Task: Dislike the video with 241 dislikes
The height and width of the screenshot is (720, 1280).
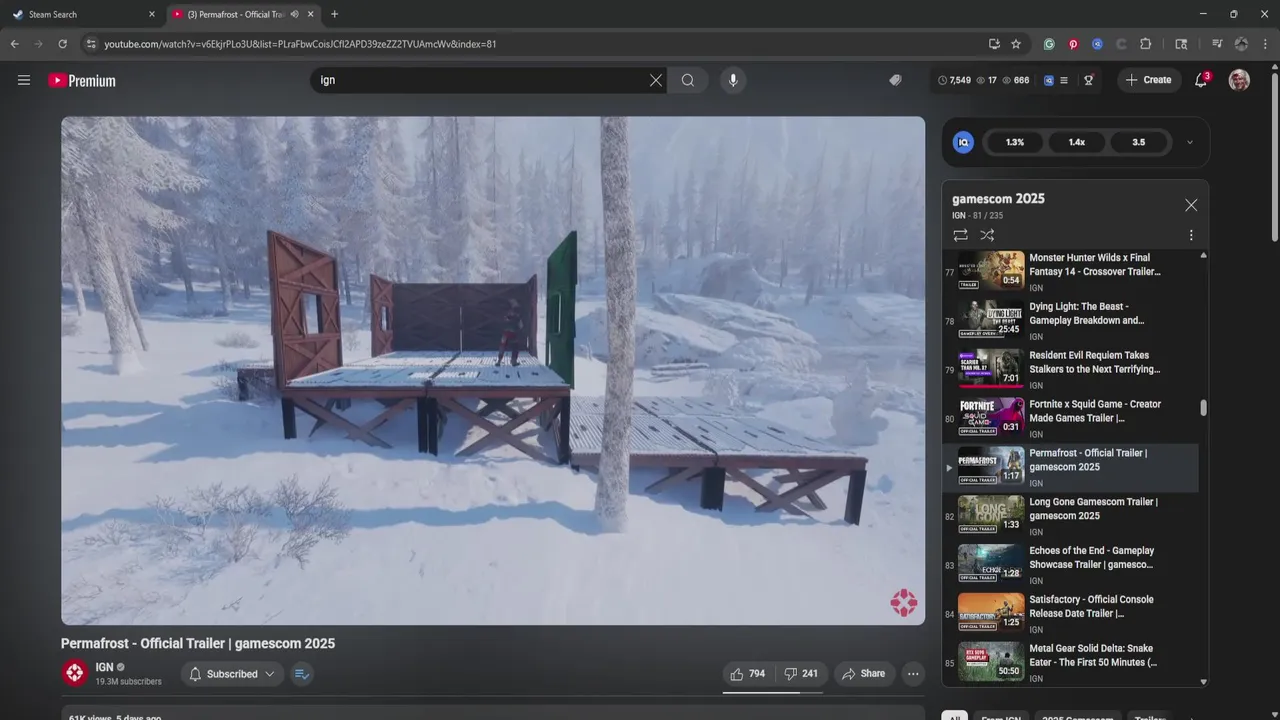Action: (x=801, y=674)
